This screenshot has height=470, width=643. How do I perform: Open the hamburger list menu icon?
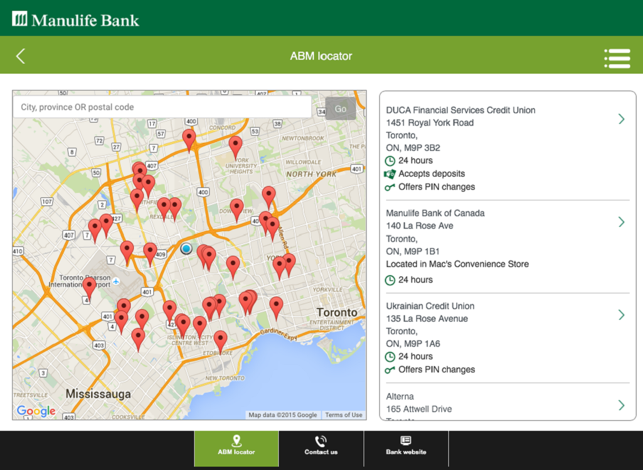[x=617, y=58]
